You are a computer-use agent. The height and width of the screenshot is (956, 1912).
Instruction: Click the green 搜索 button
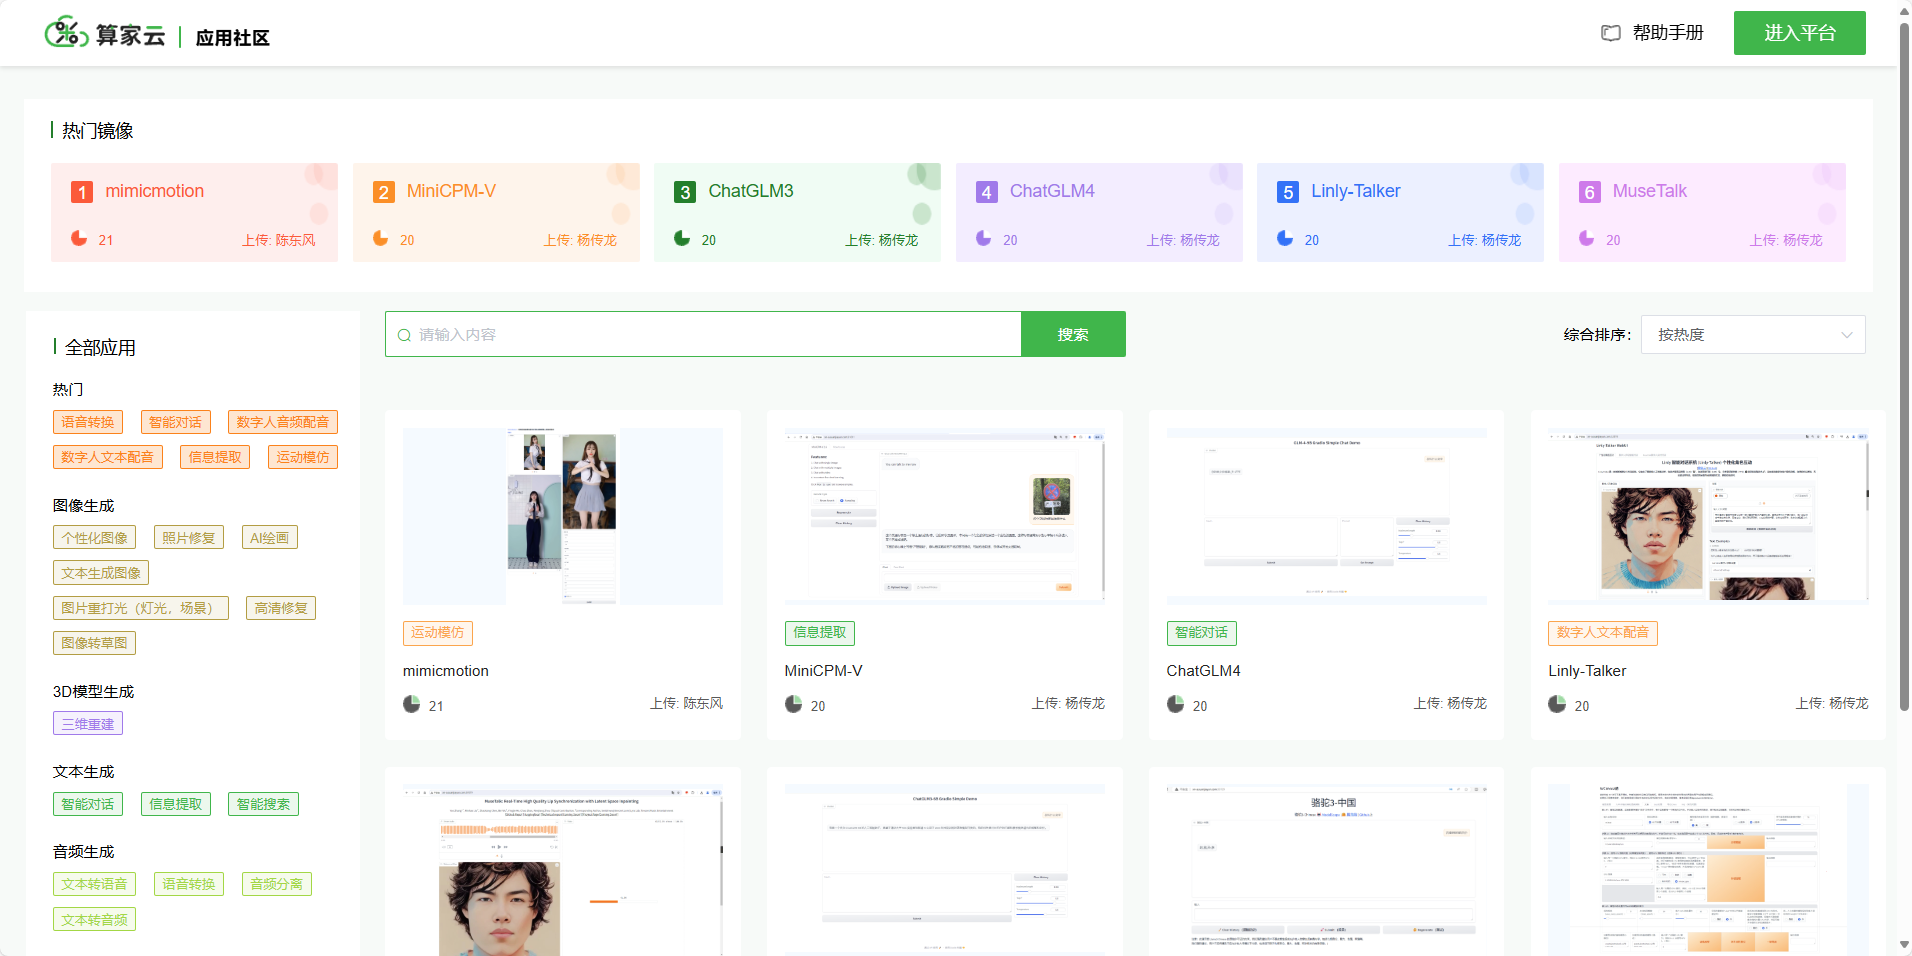click(1073, 334)
